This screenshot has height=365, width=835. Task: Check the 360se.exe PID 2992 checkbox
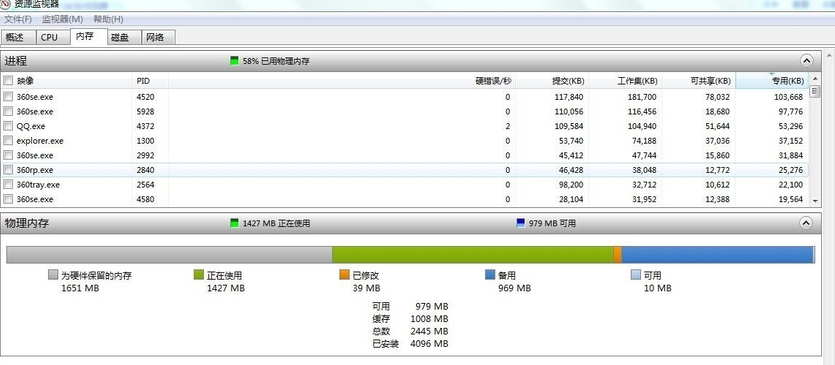click(x=8, y=155)
